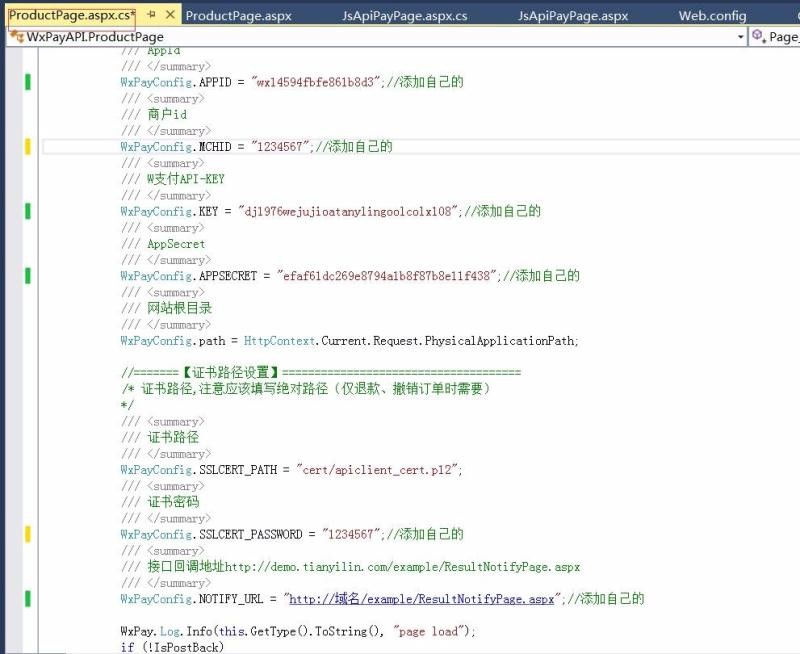Click the demo.tianyilin.com callback URL comment

pos(403,567)
